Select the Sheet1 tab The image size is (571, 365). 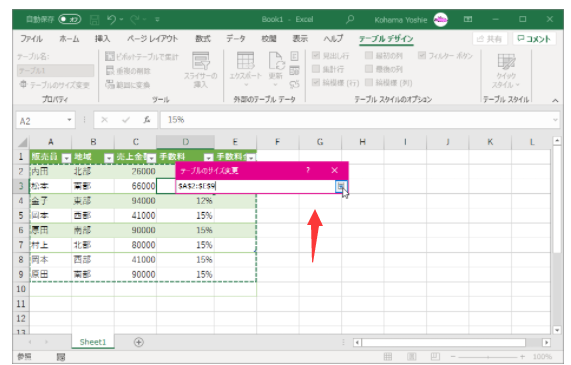93,342
